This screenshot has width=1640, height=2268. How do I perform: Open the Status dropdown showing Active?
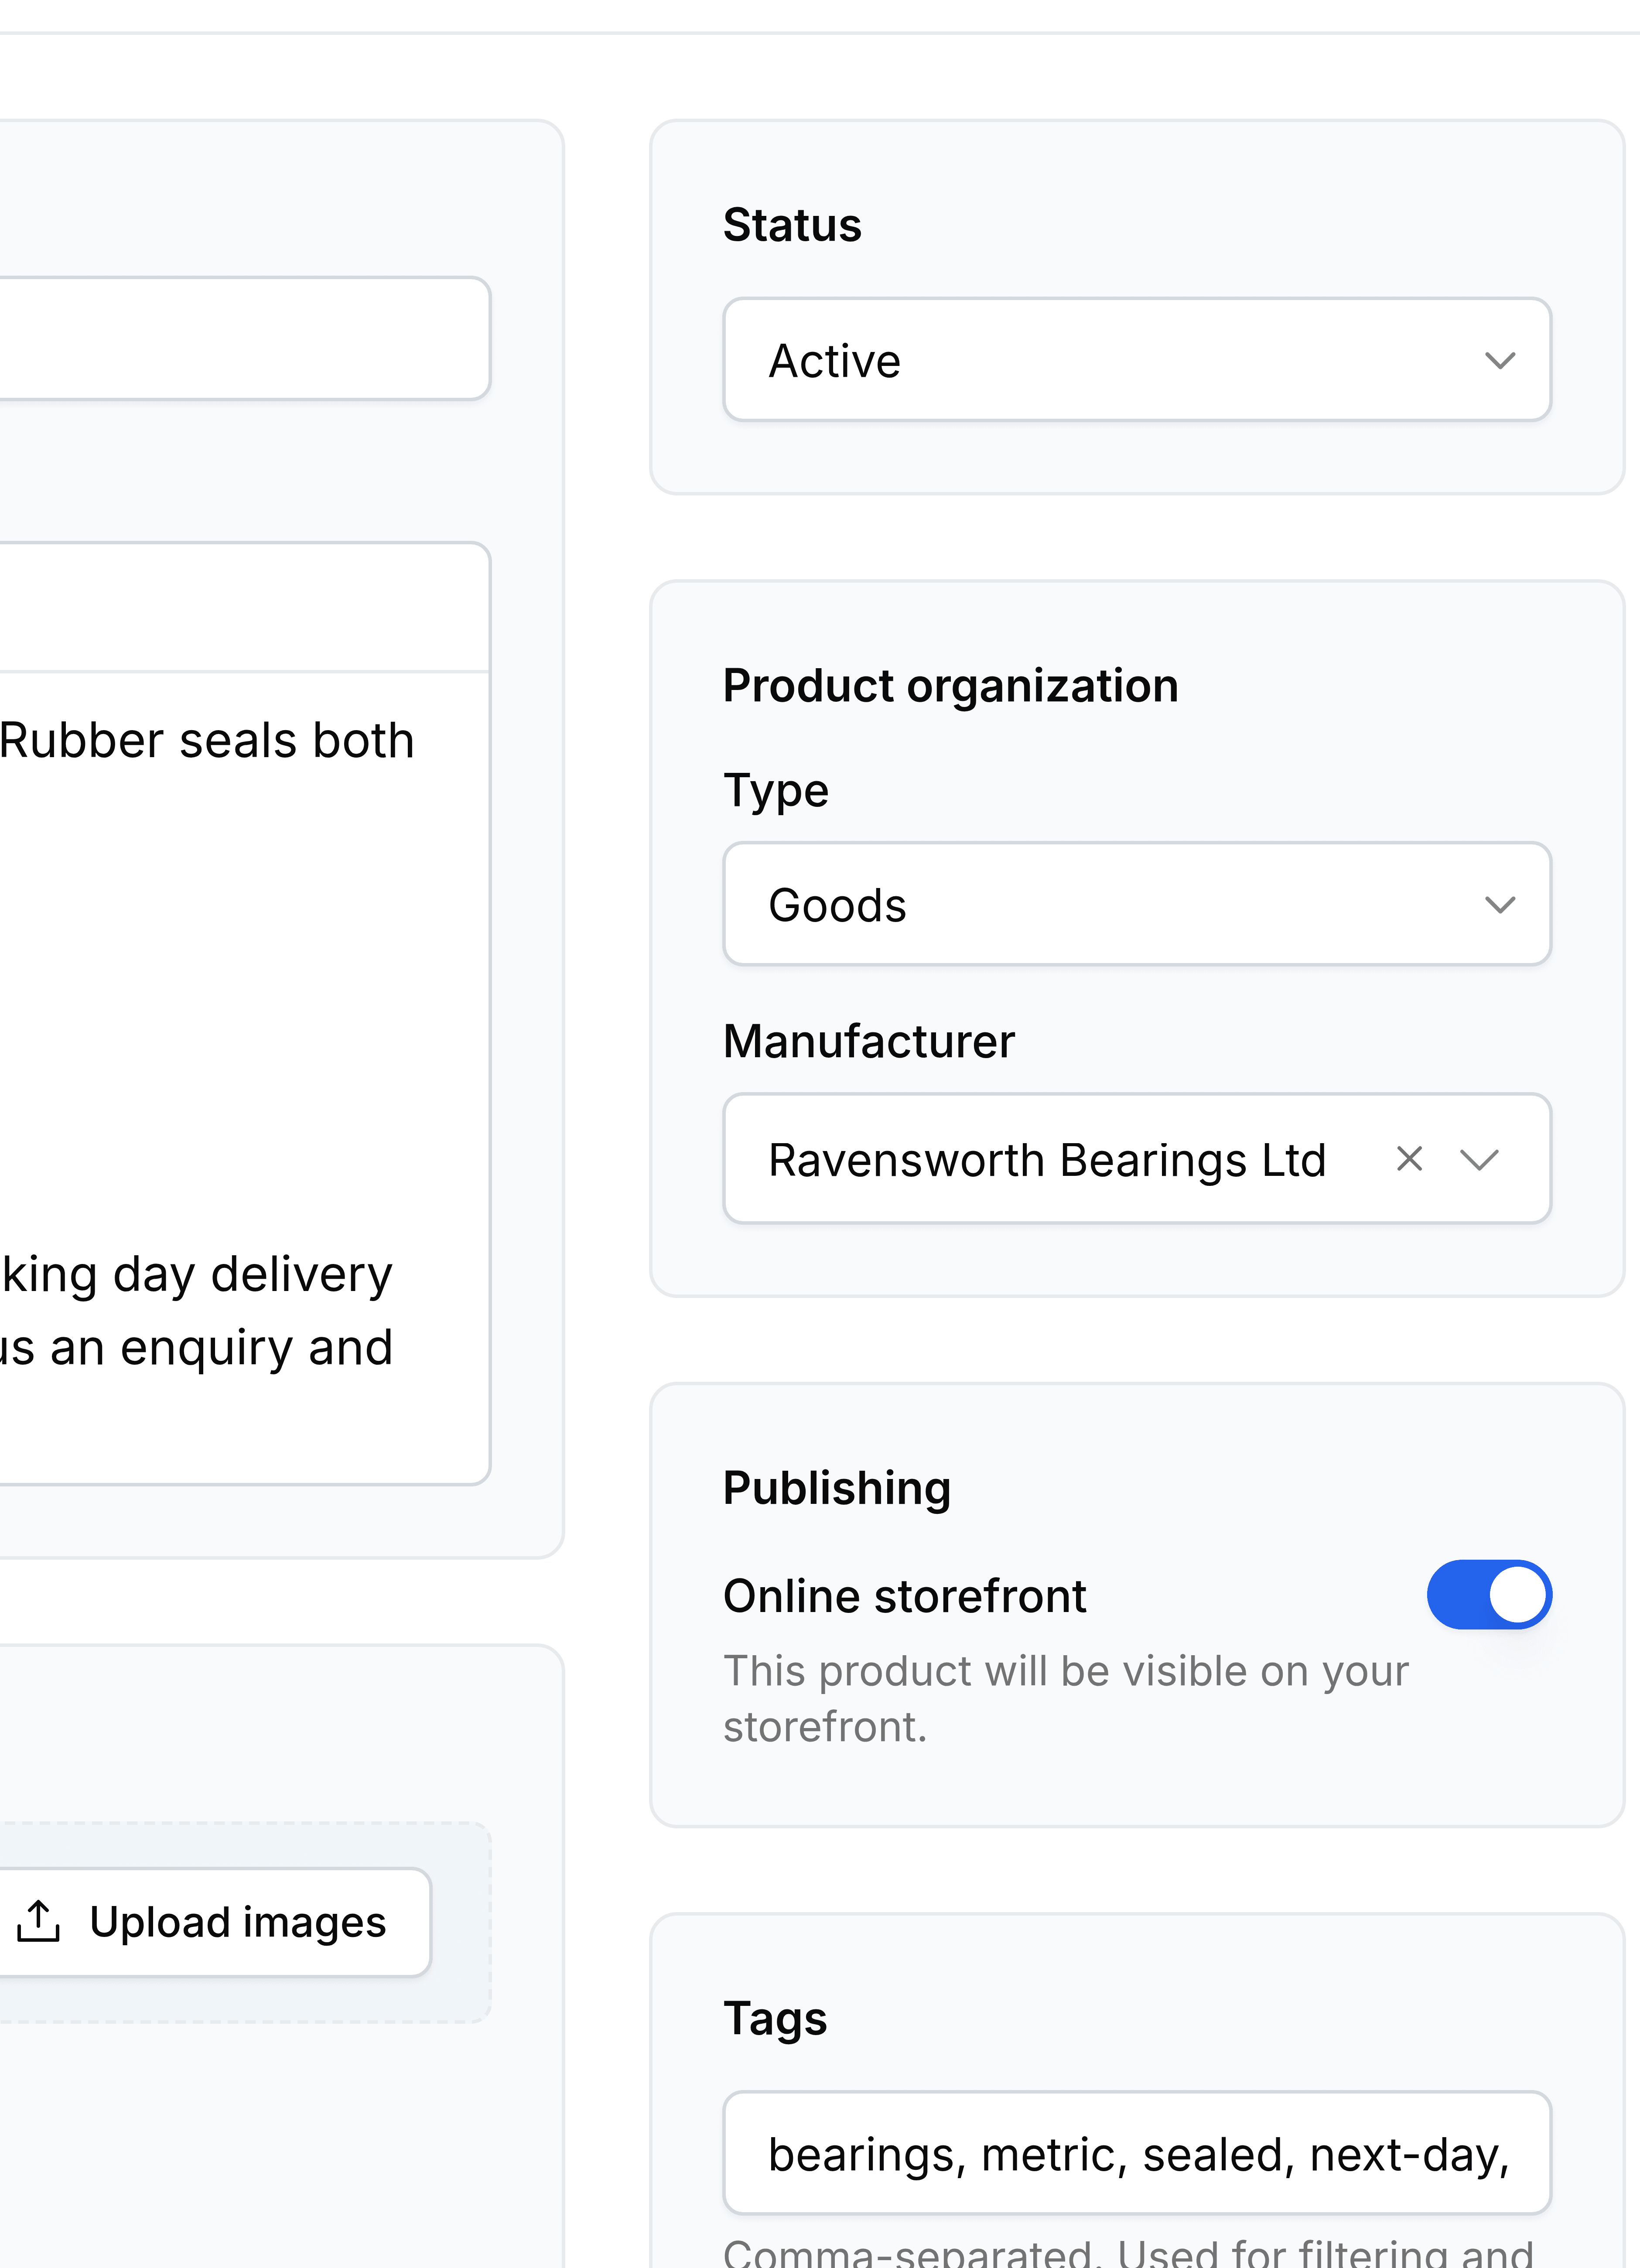(1137, 360)
